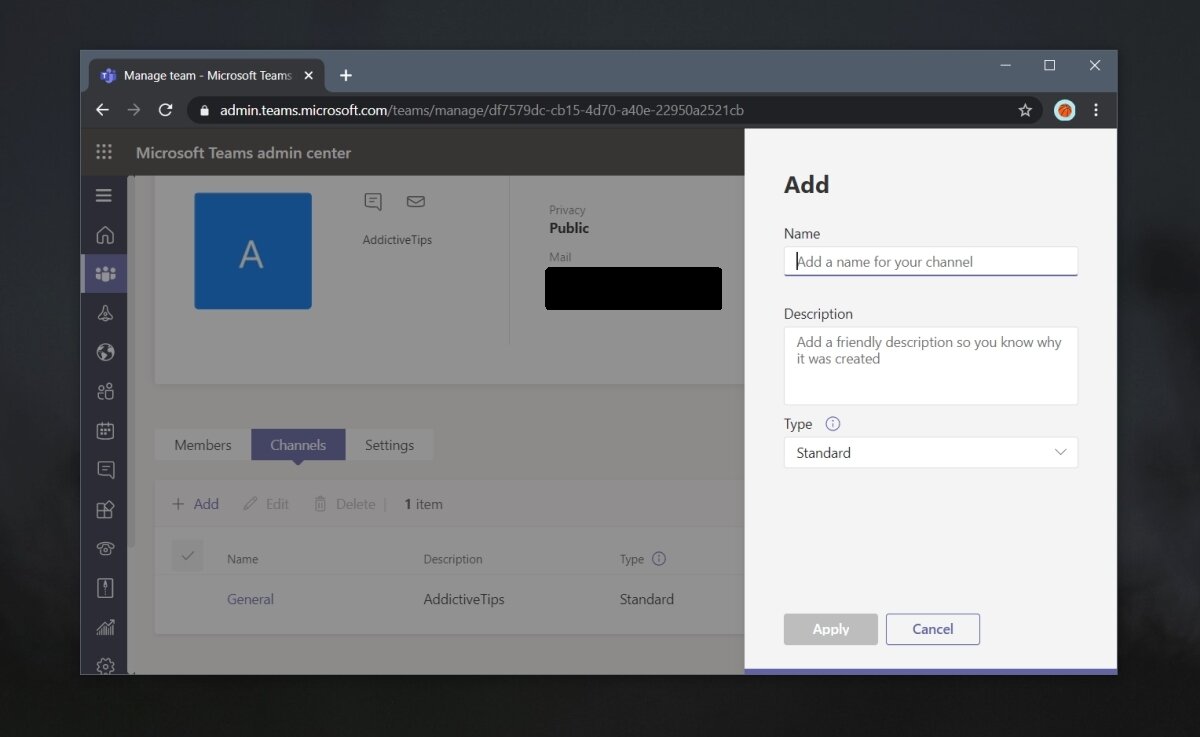Screen dimensions: 1200x737
Task: Reload the page in Chrome
Action: coord(166,110)
